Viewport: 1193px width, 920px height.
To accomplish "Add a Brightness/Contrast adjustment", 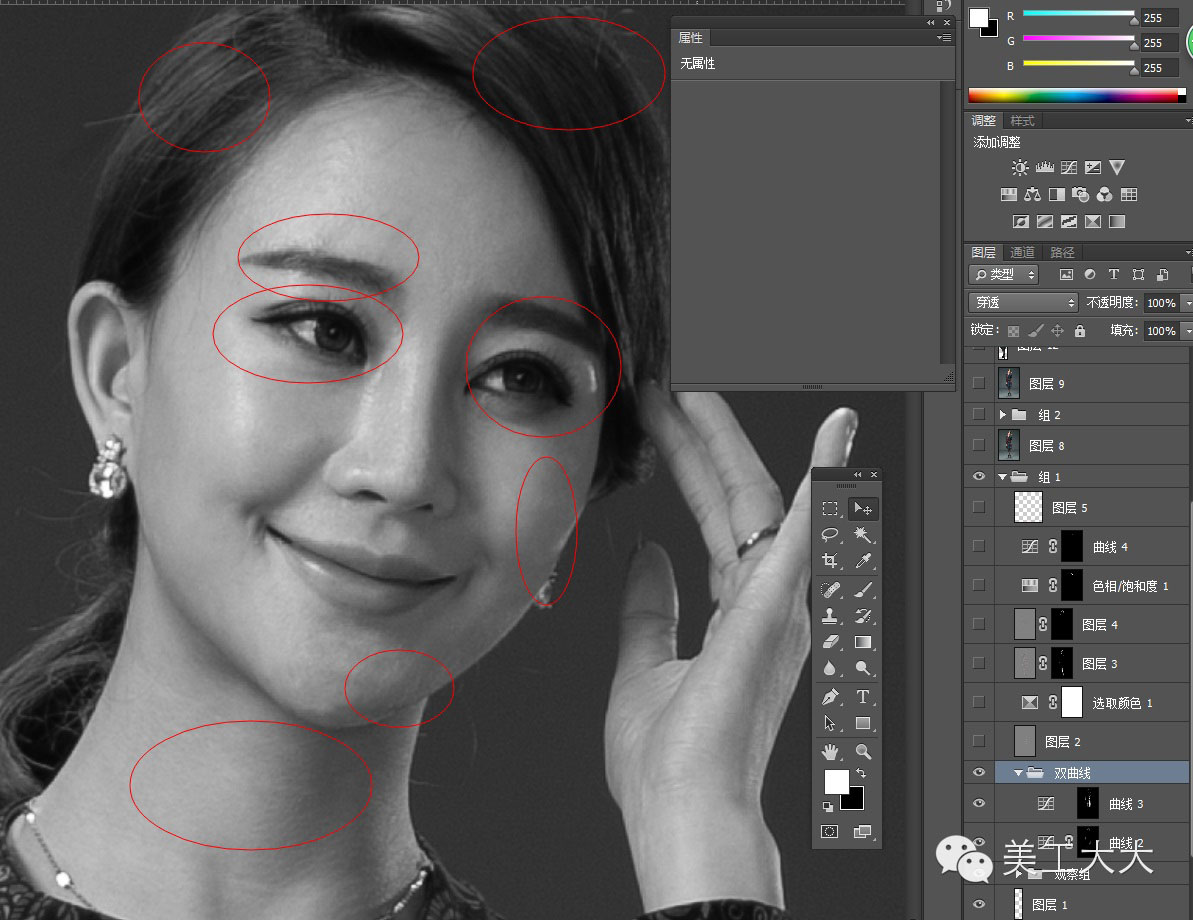I will click(1020, 167).
